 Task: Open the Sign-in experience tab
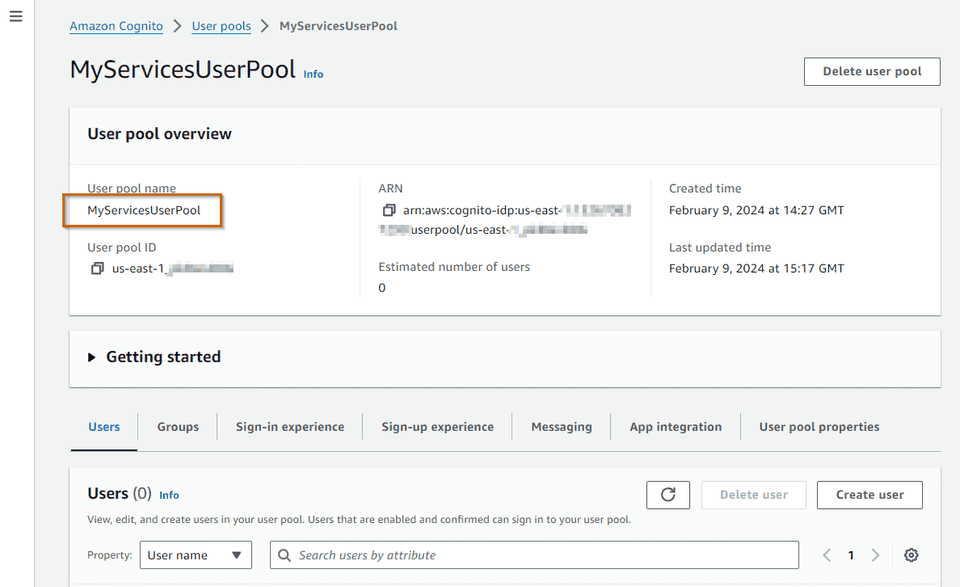(289, 427)
